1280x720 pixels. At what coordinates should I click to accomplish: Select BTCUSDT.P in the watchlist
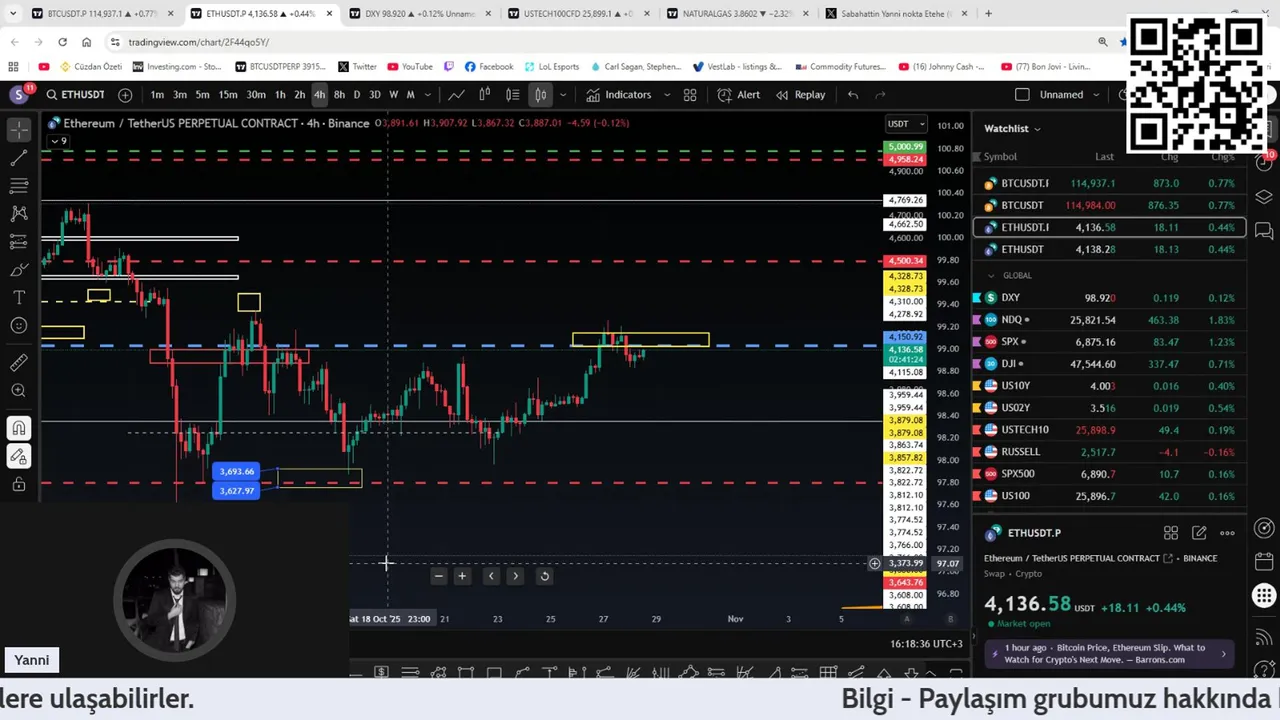1109,183
